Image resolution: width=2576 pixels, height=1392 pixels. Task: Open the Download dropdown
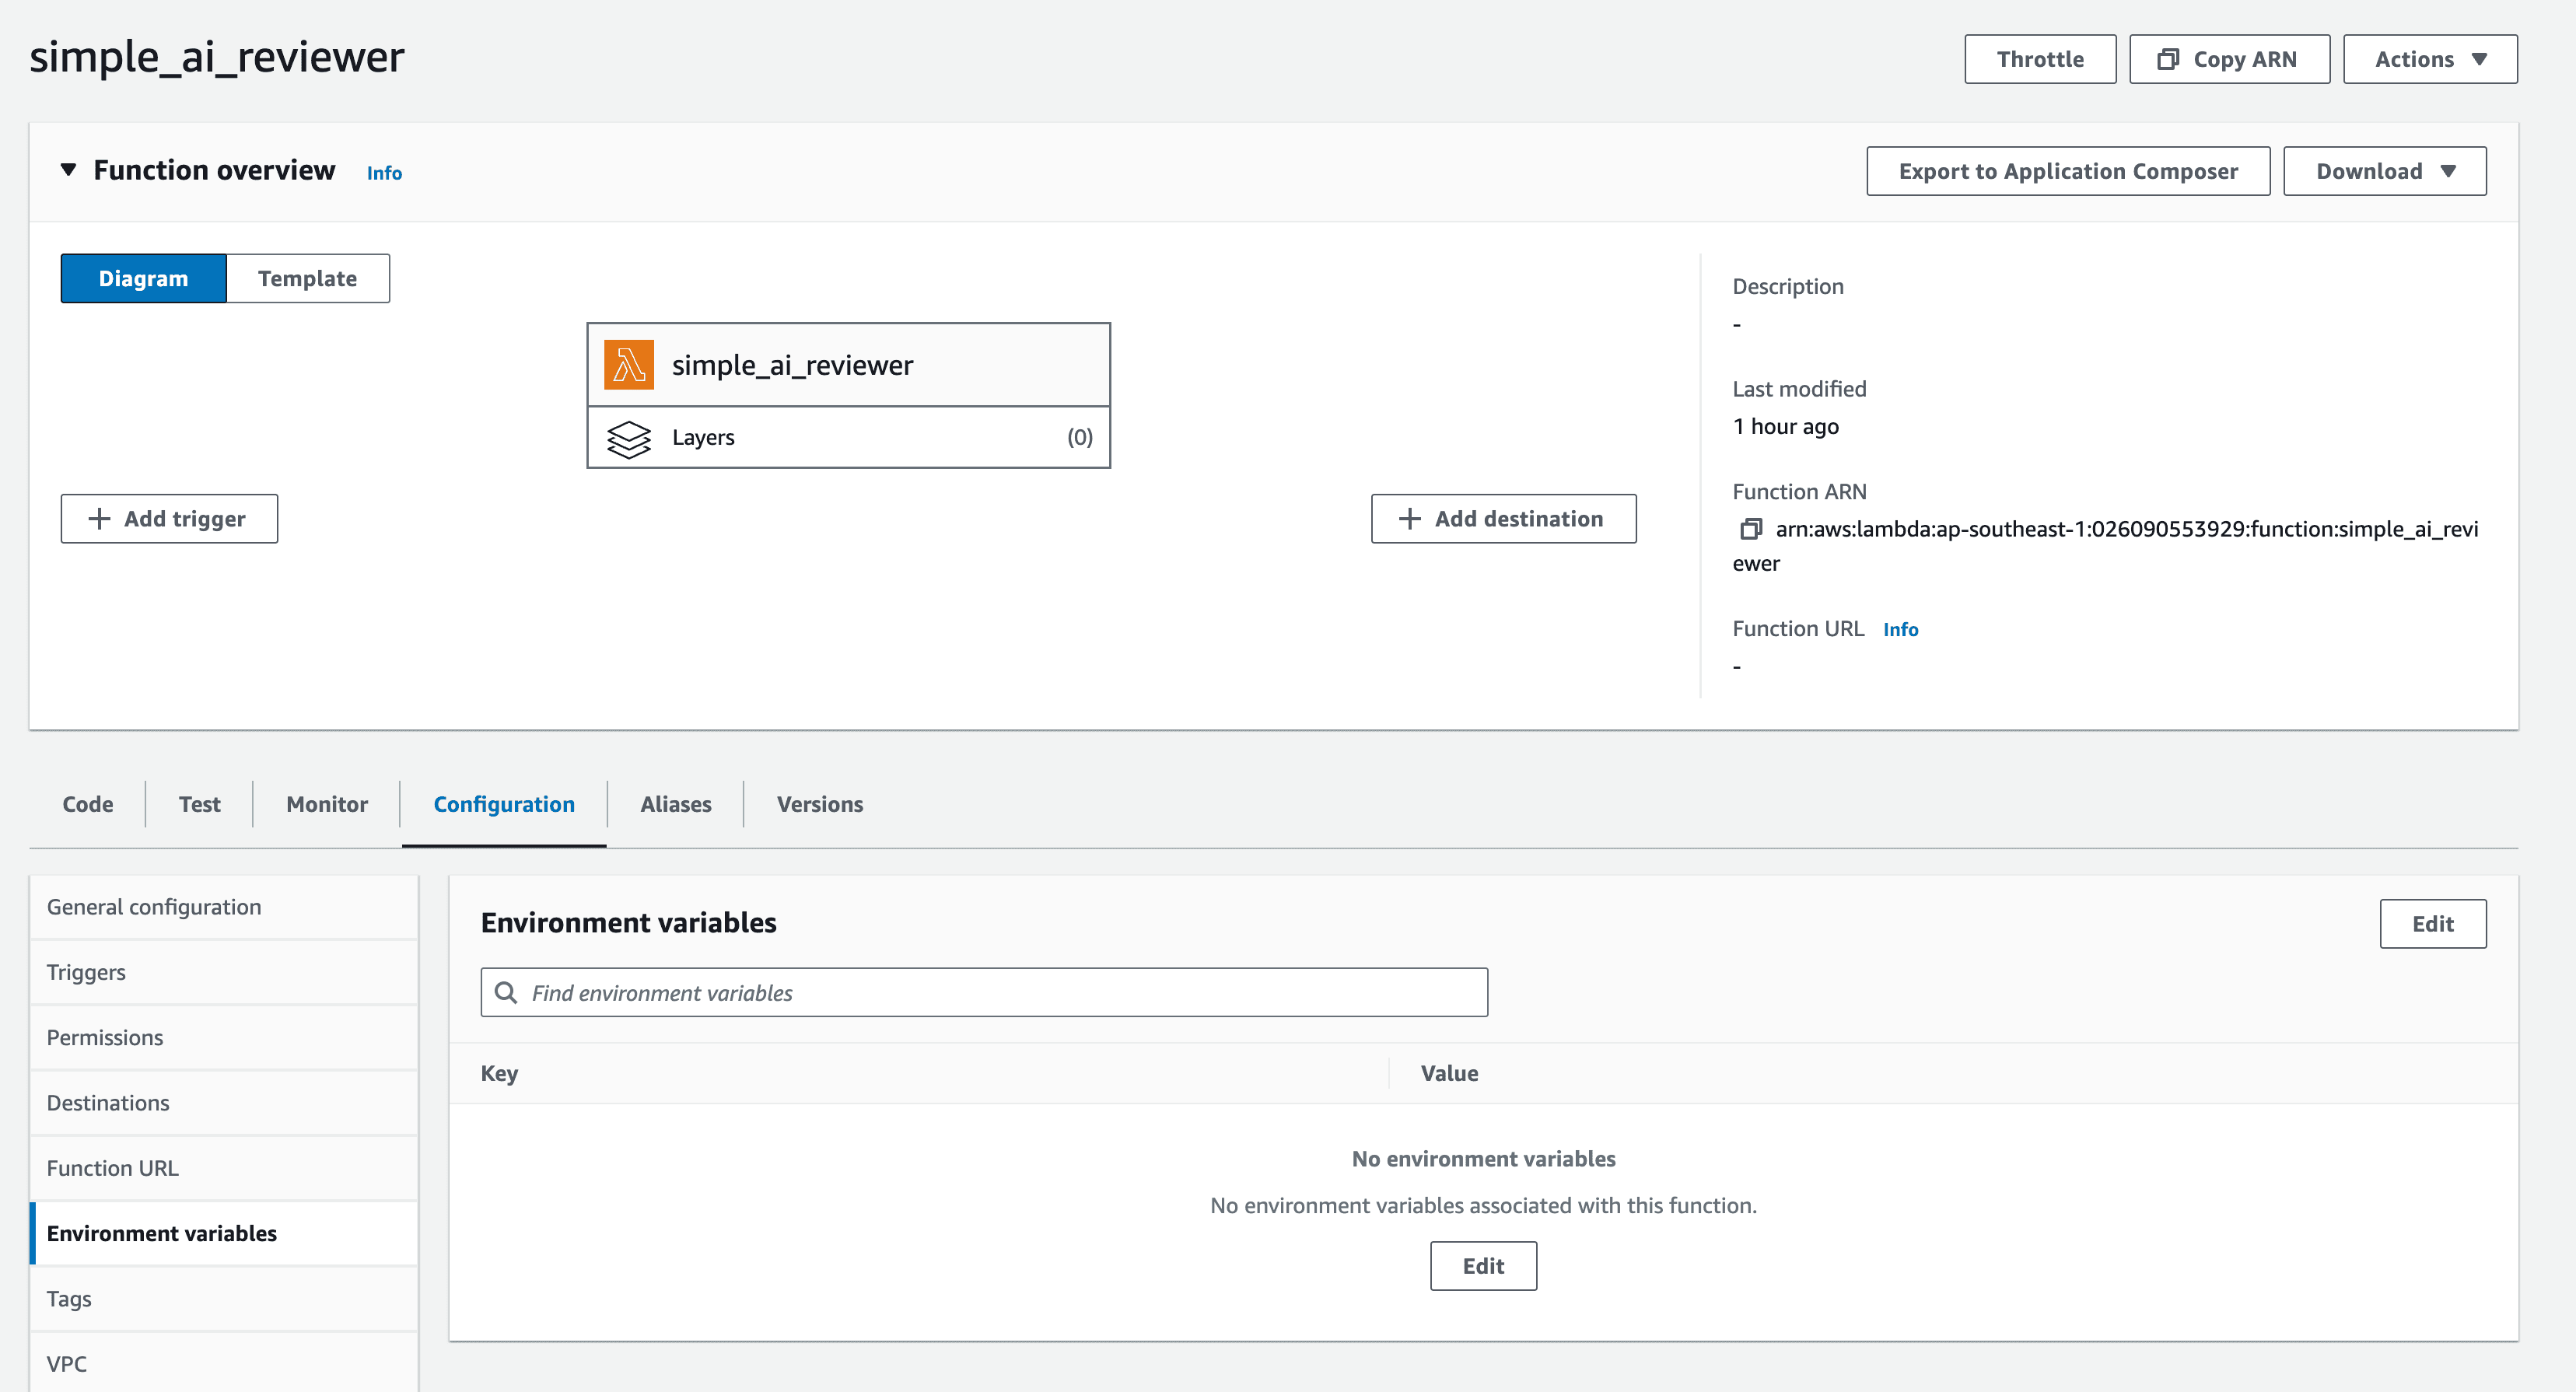pyautogui.click(x=2384, y=171)
